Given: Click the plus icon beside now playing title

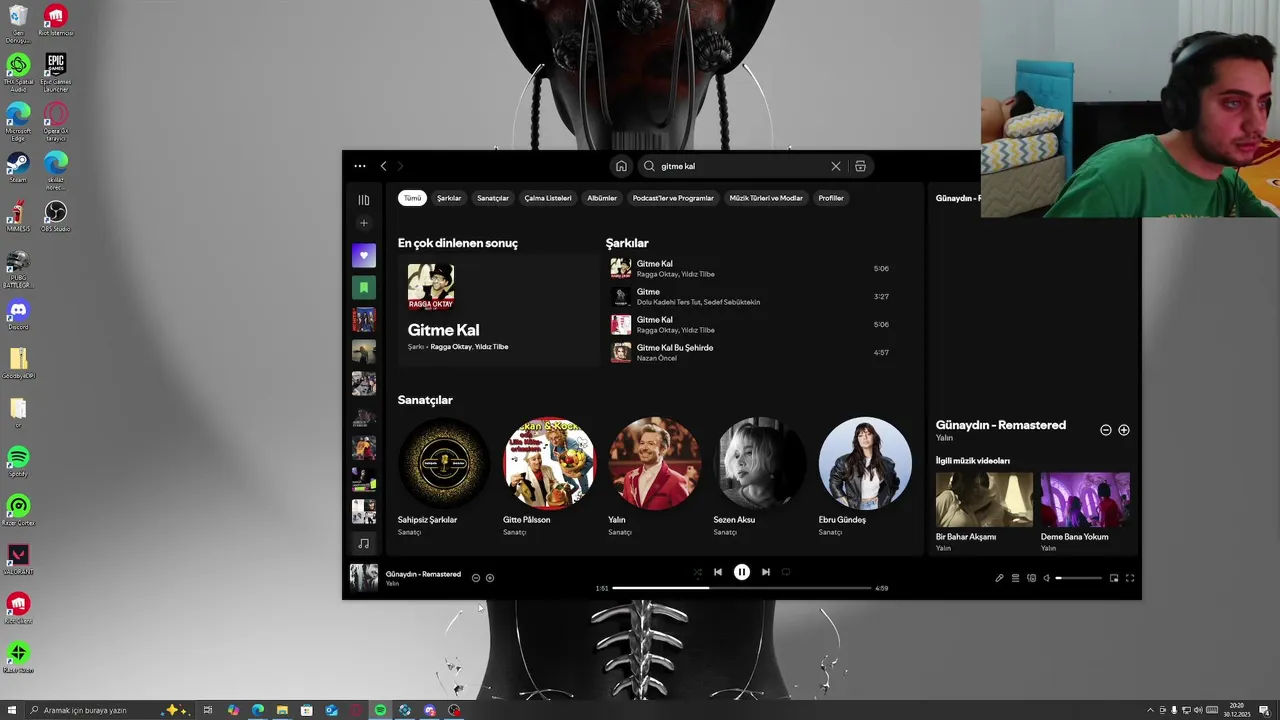Looking at the screenshot, I should tap(490, 578).
